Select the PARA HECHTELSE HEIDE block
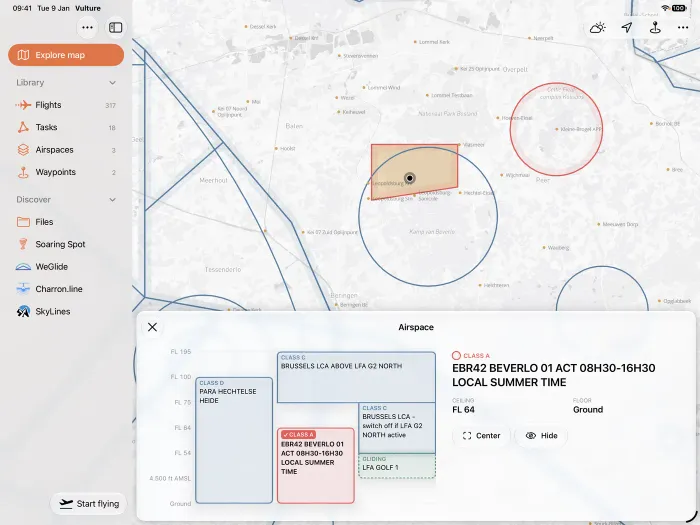The height and width of the screenshot is (525, 700). point(234,441)
